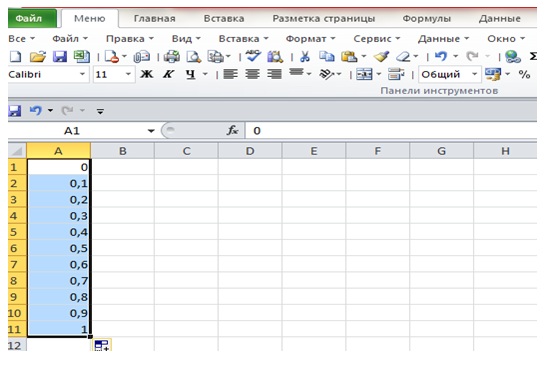
Task: Select the cell containing 0,3
Action: 59,216
